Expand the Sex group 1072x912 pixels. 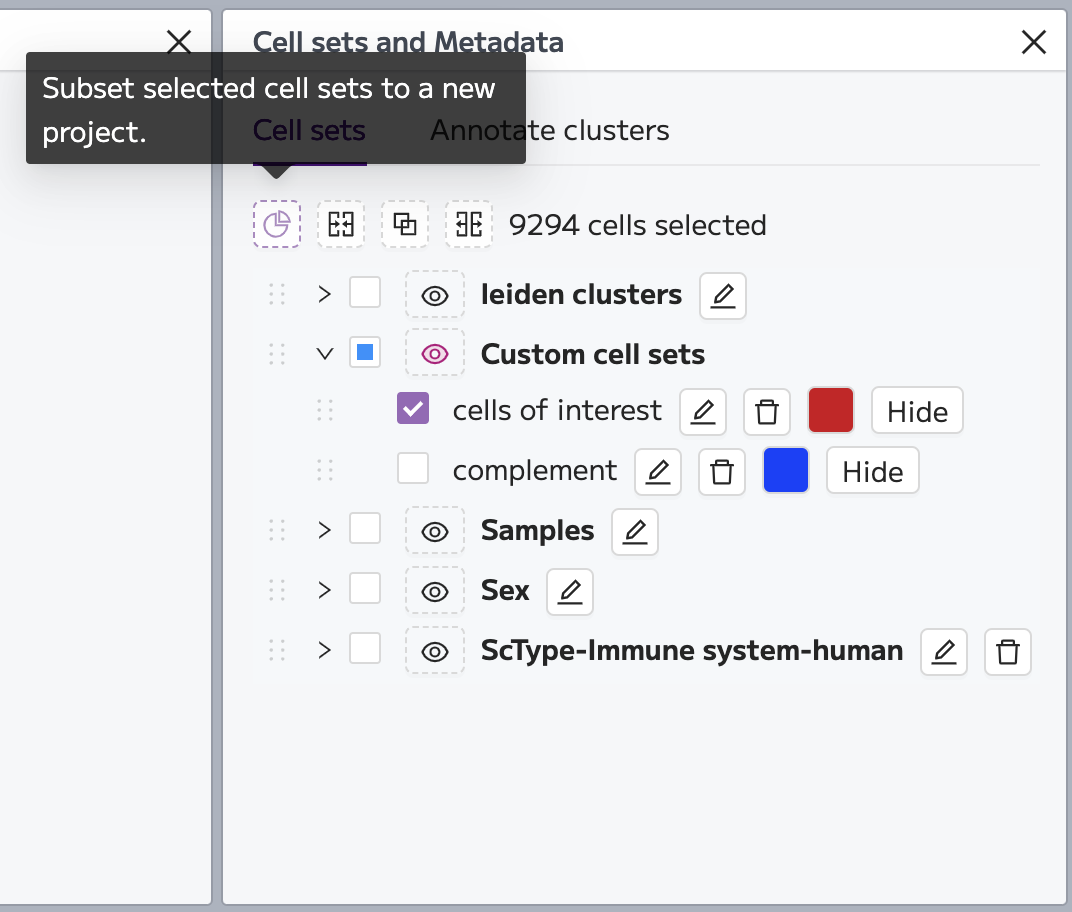[x=325, y=590]
